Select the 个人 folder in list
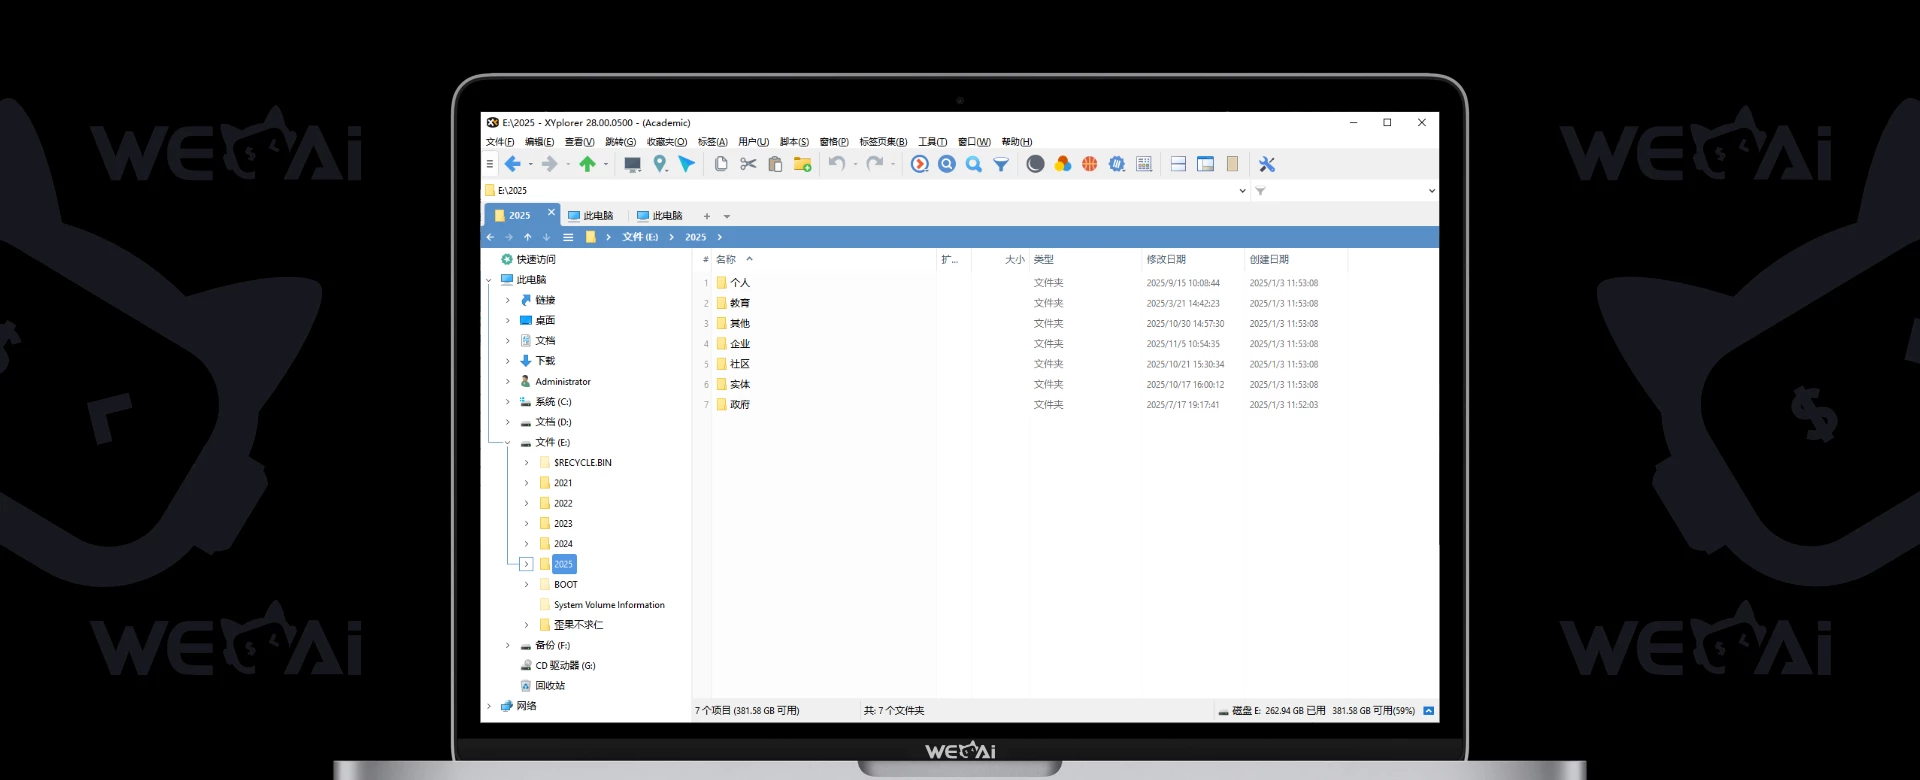Screen dimensions: 1920x780 pos(739,283)
